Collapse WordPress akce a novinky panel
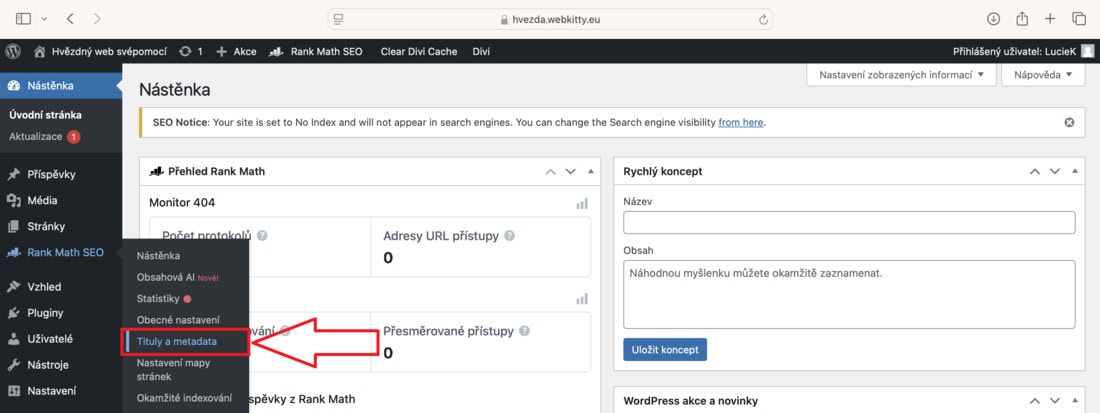Viewport: 1100px width, 413px height. click(1075, 401)
